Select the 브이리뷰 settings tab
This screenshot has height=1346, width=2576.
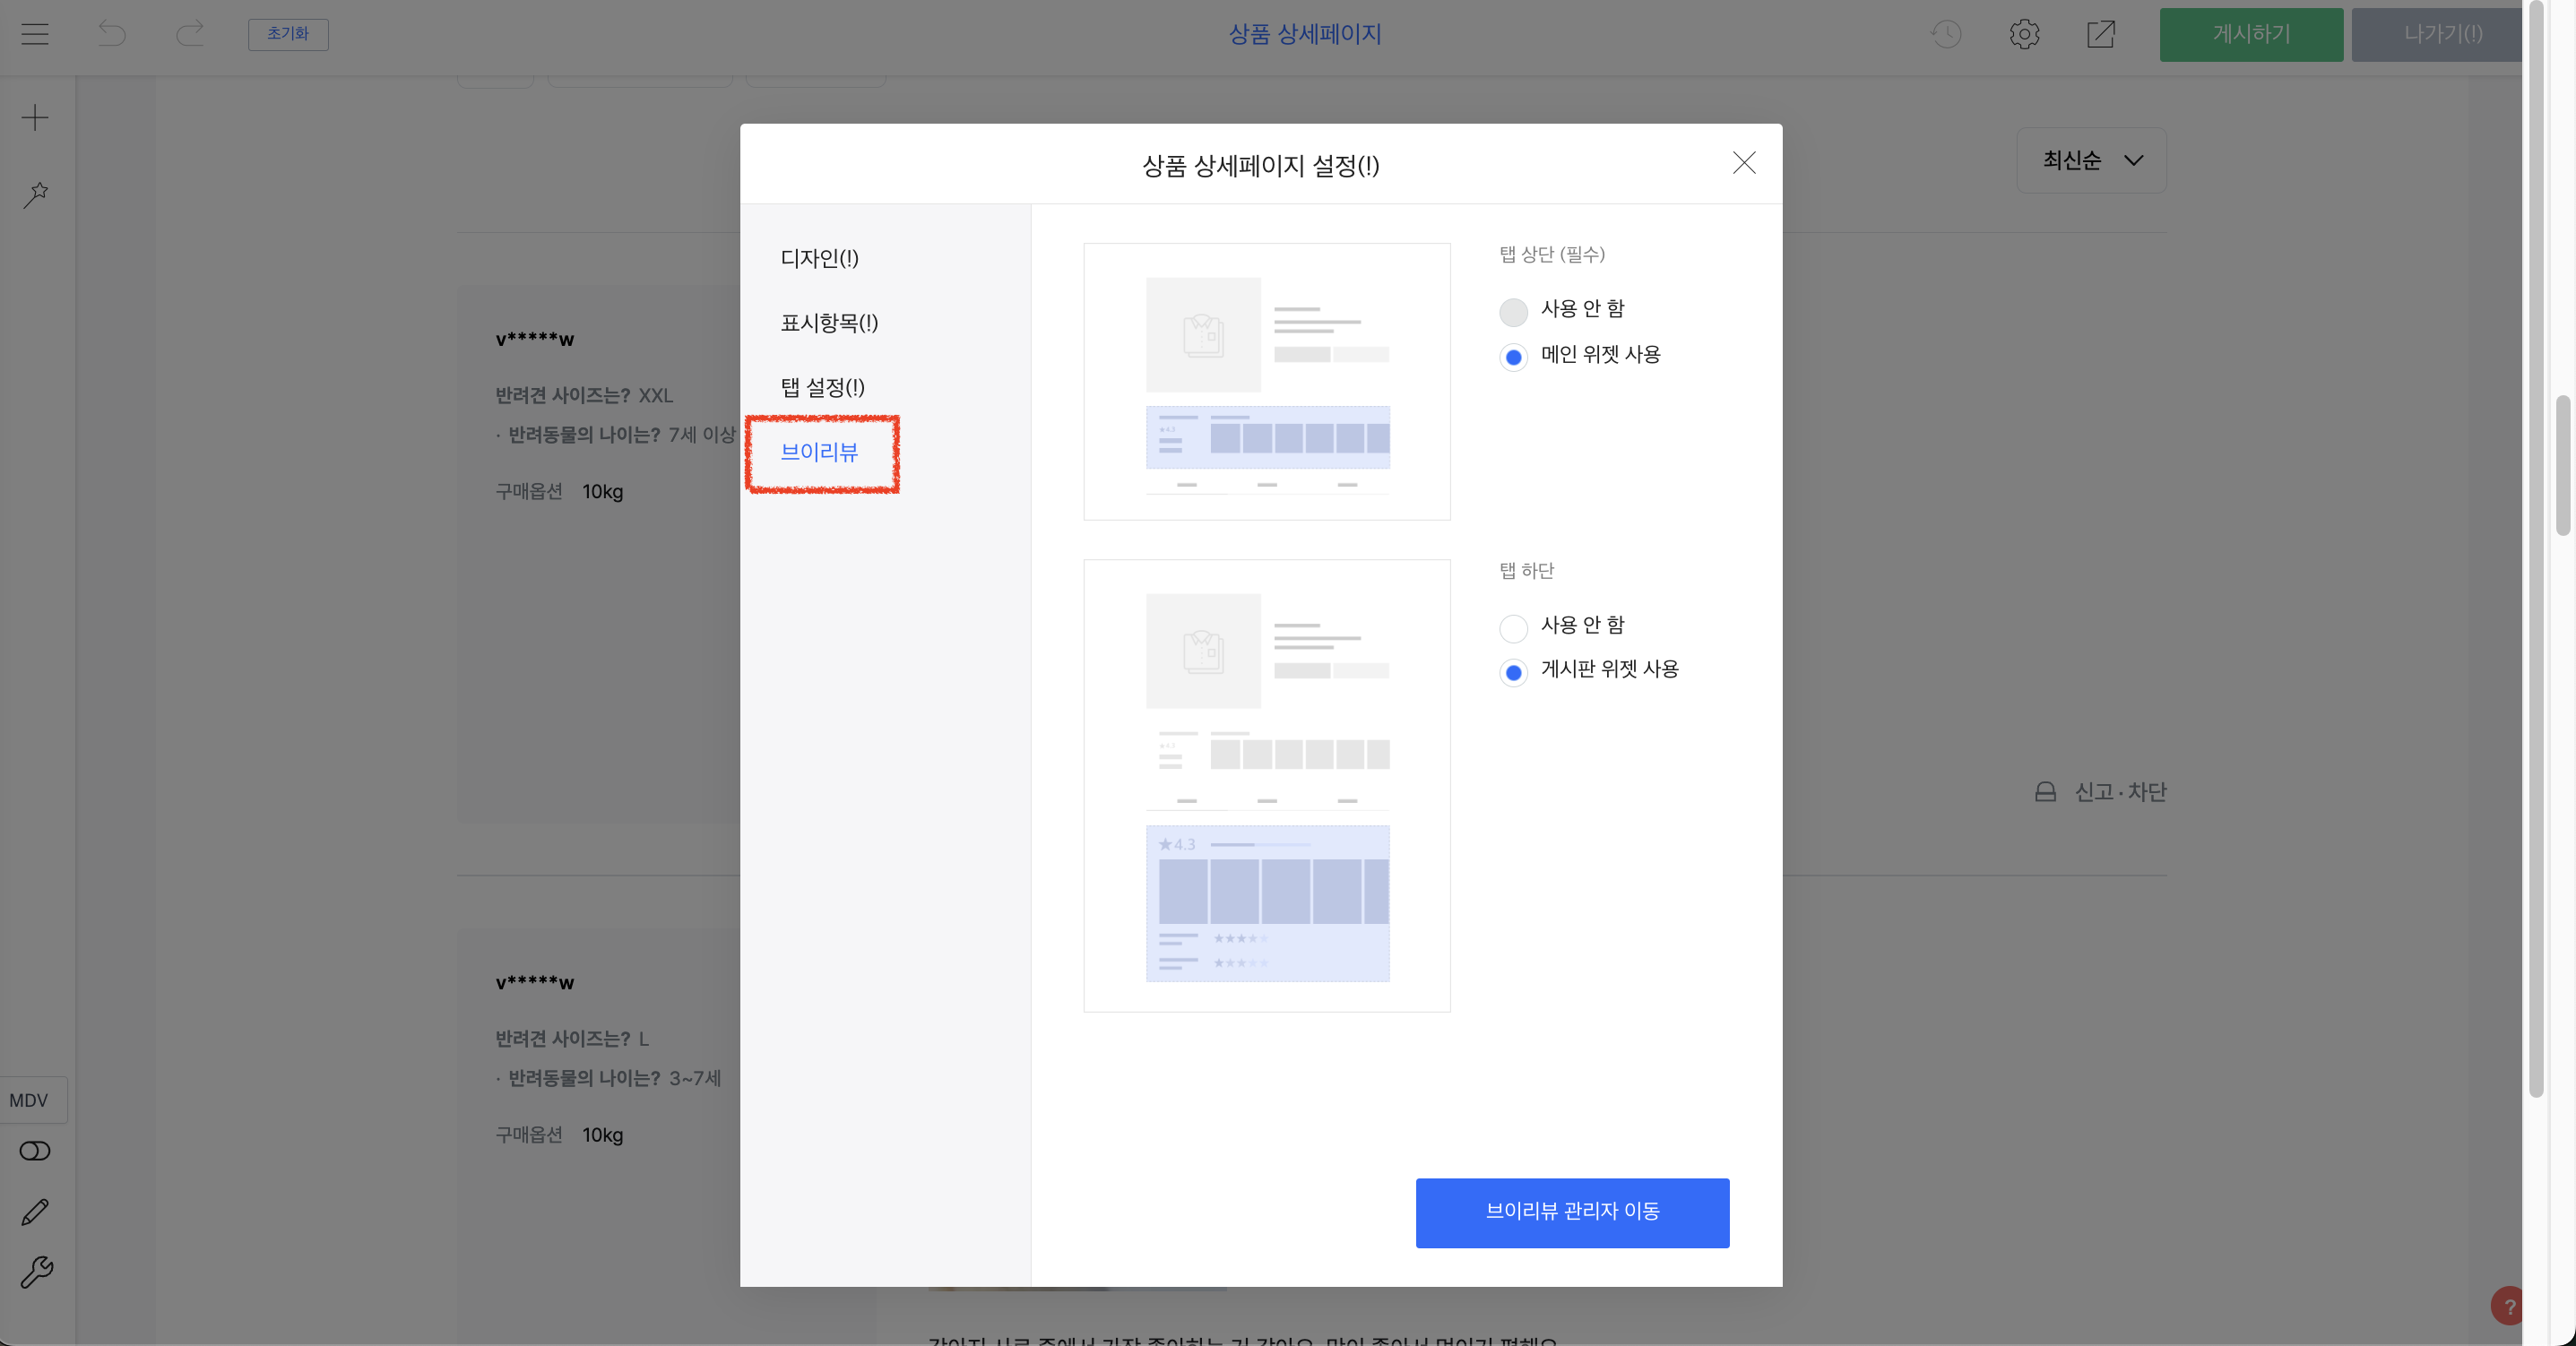[819, 453]
